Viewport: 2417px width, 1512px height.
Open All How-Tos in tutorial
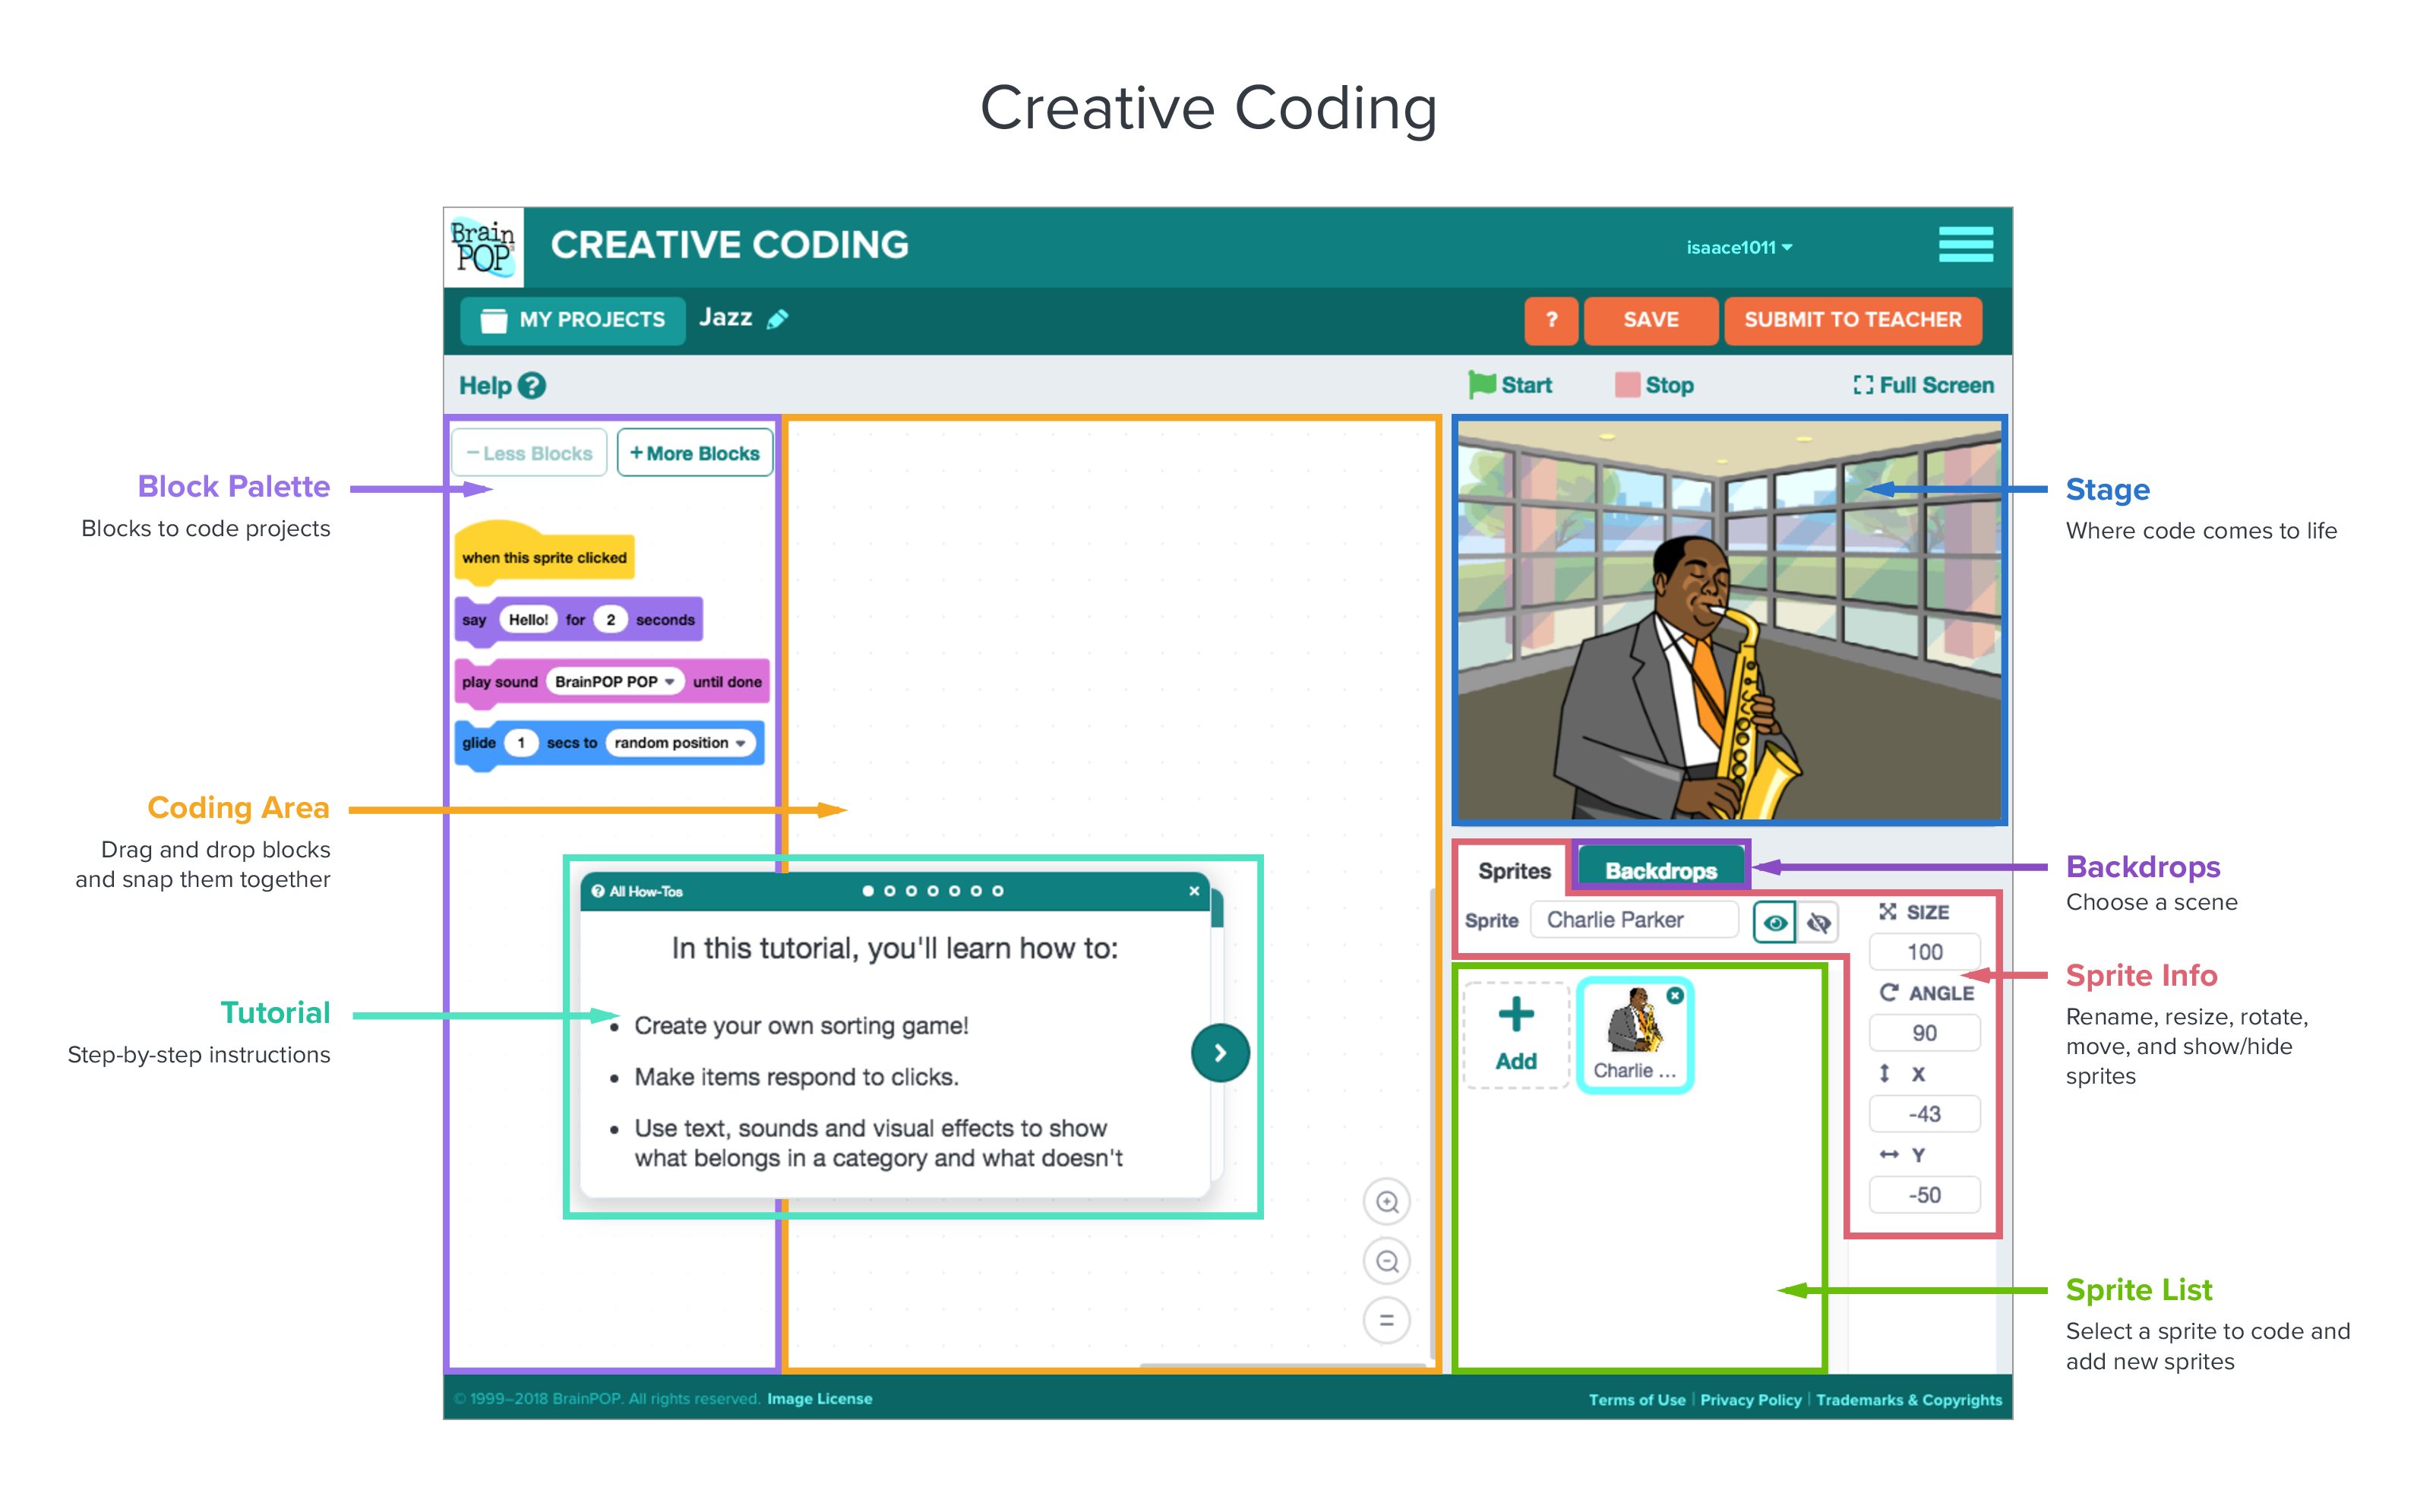point(637,891)
